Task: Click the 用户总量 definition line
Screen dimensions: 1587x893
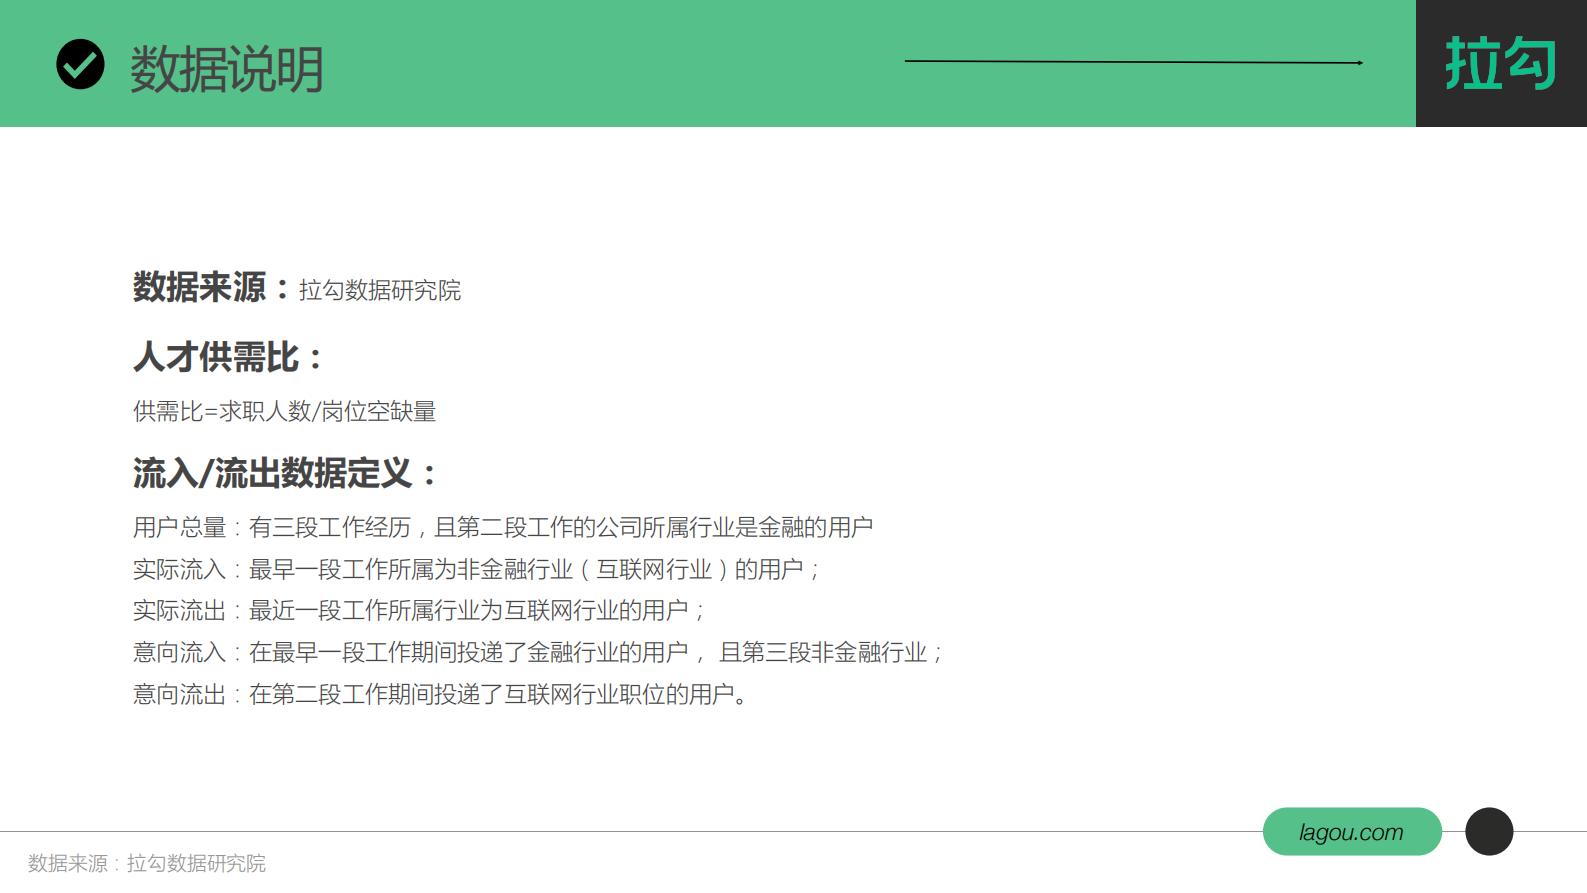Action: pos(502,528)
